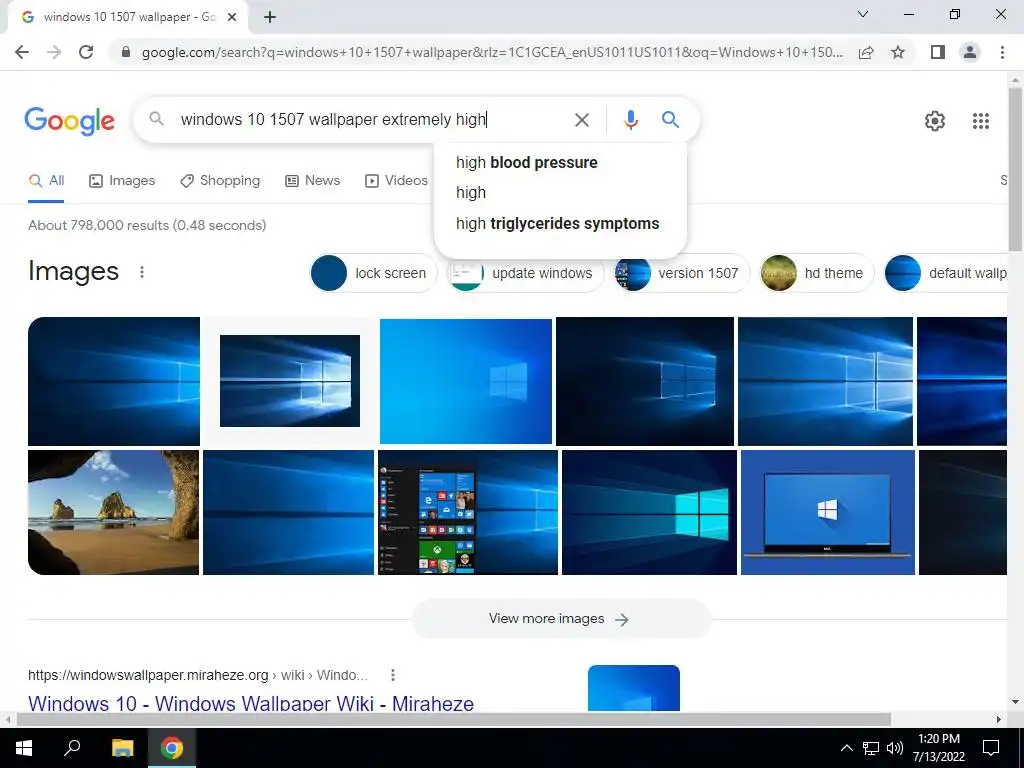Open the volume control in system tray
This screenshot has height=768, width=1024.
point(895,748)
